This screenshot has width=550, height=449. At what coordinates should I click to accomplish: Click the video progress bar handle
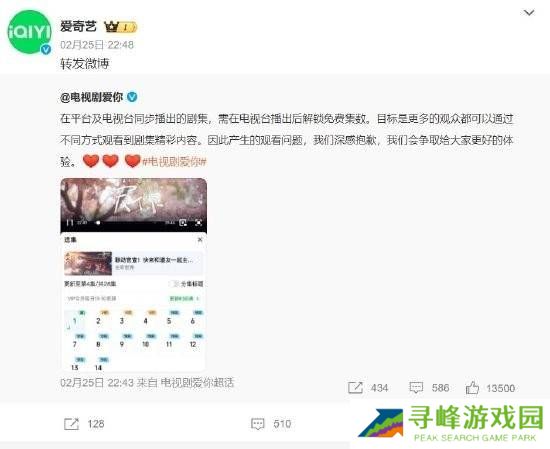(x=99, y=222)
